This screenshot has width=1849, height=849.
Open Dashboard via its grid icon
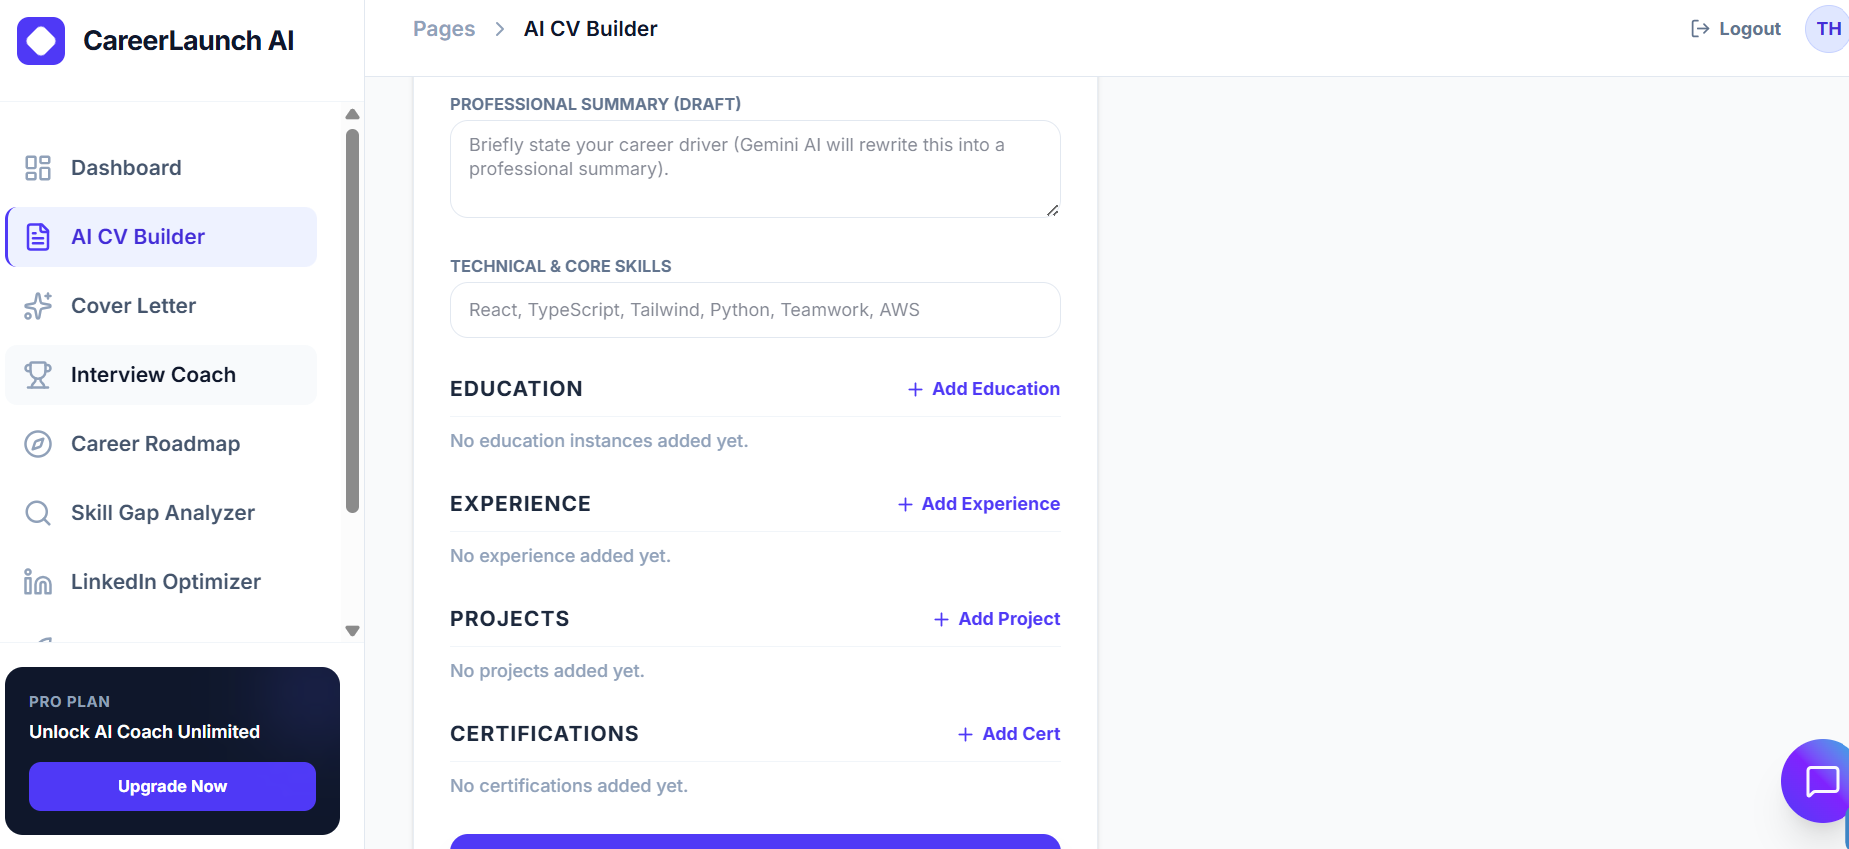click(x=38, y=168)
